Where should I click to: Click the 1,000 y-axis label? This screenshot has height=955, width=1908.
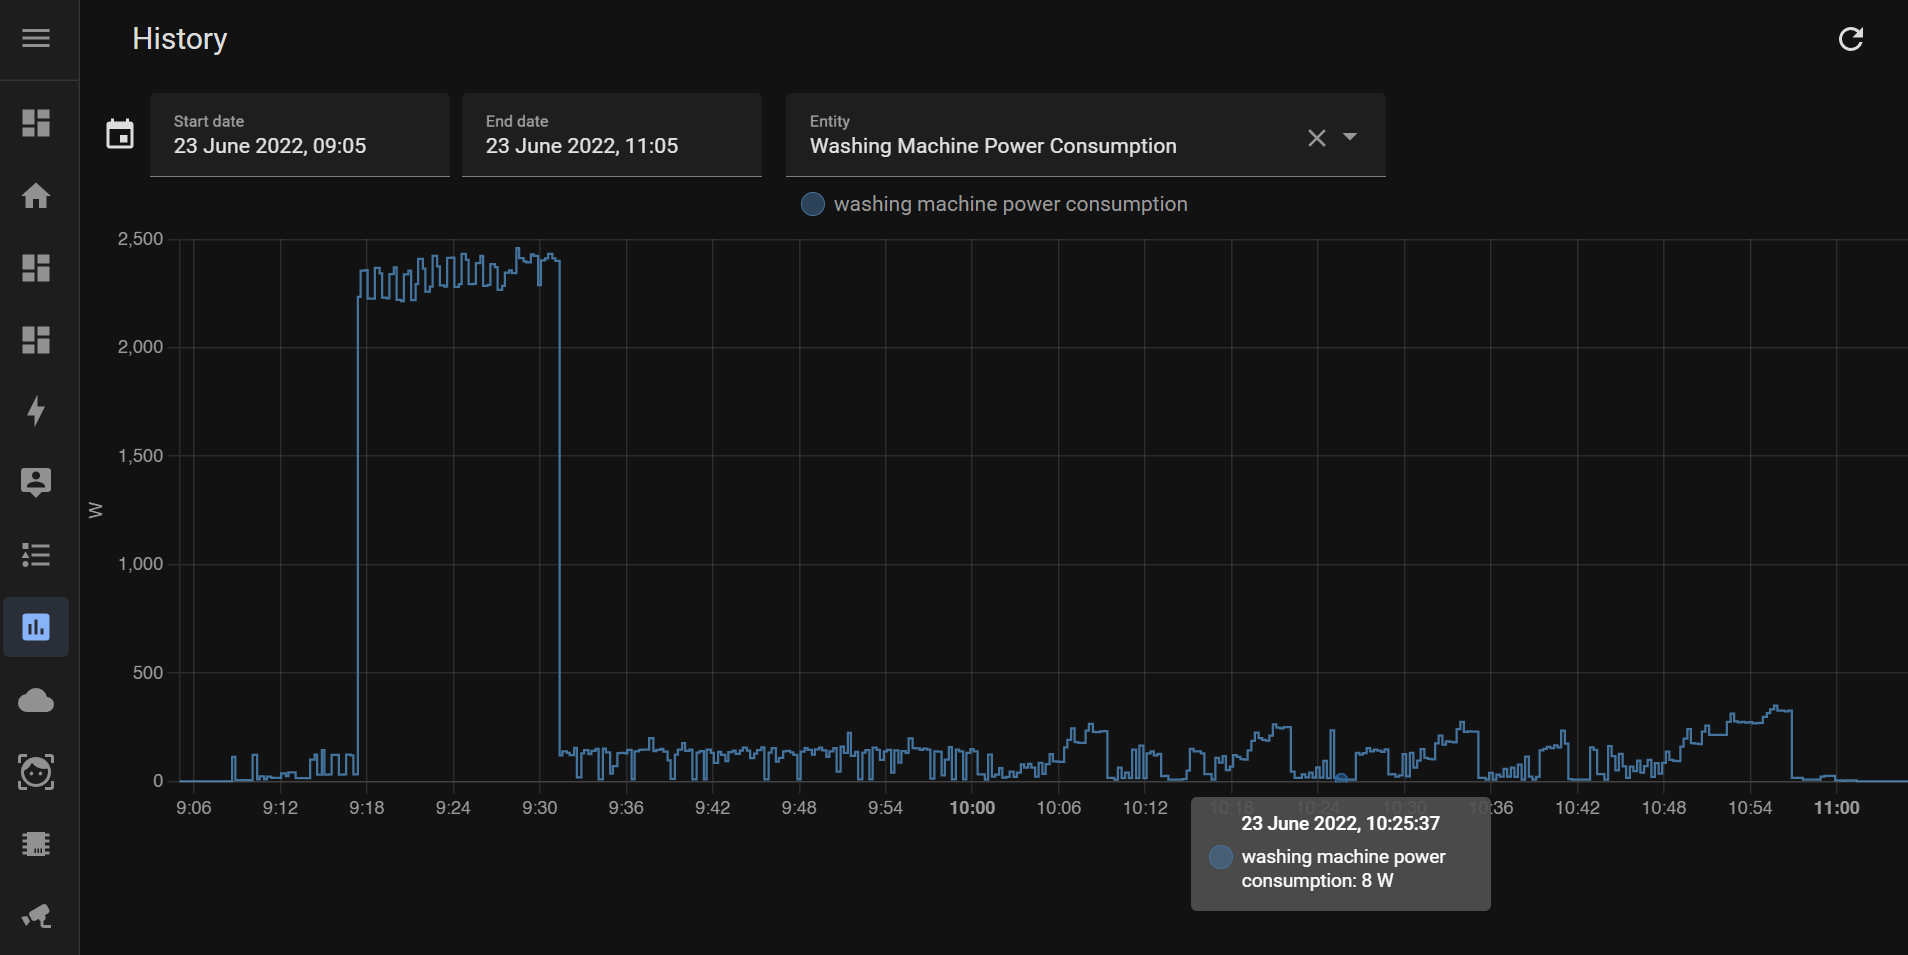(x=140, y=564)
